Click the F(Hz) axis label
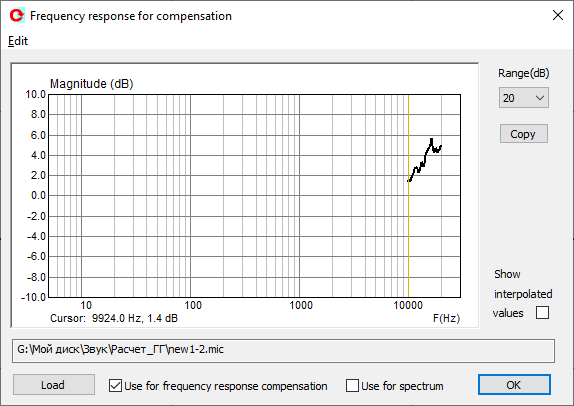The width and height of the screenshot is (574, 406). click(446, 318)
